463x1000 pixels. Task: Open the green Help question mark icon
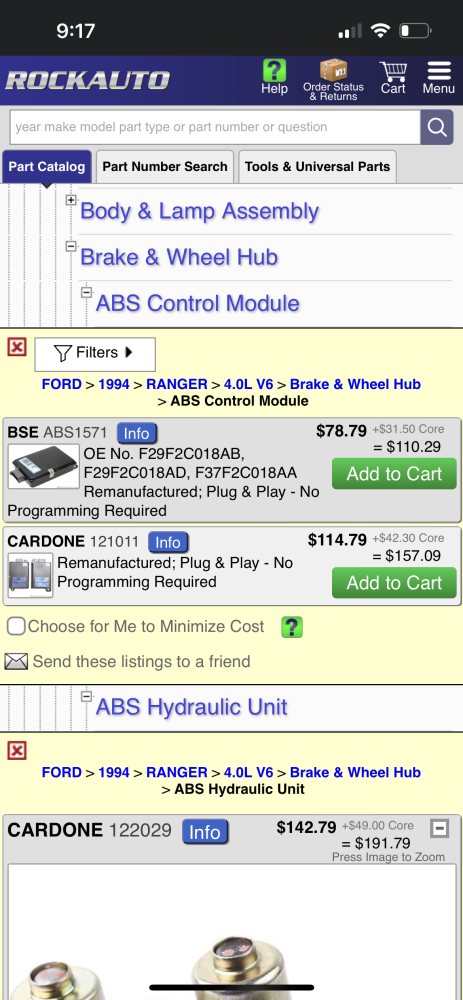click(x=274, y=70)
